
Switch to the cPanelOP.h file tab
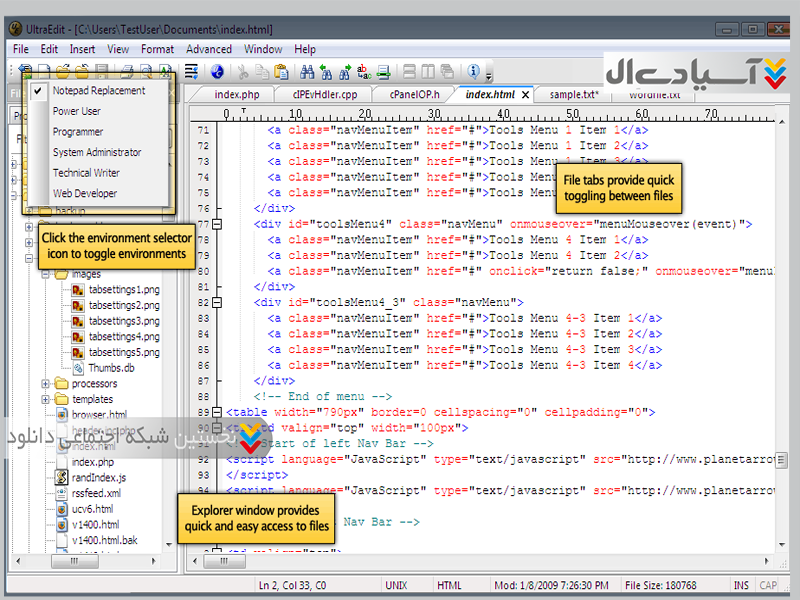[414, 94]
